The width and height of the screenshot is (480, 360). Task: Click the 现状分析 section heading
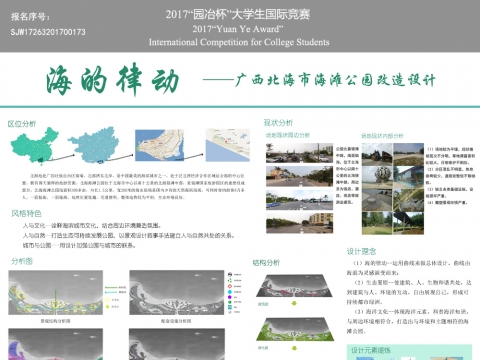tap(278, 123)
